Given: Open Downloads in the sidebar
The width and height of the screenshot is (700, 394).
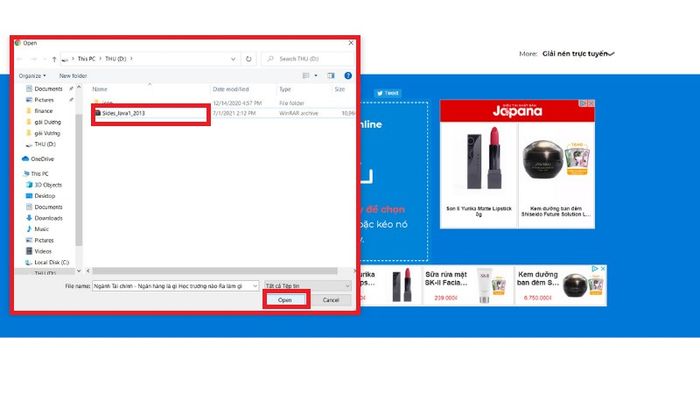Looking at the screenshot, I should point(48,218).
